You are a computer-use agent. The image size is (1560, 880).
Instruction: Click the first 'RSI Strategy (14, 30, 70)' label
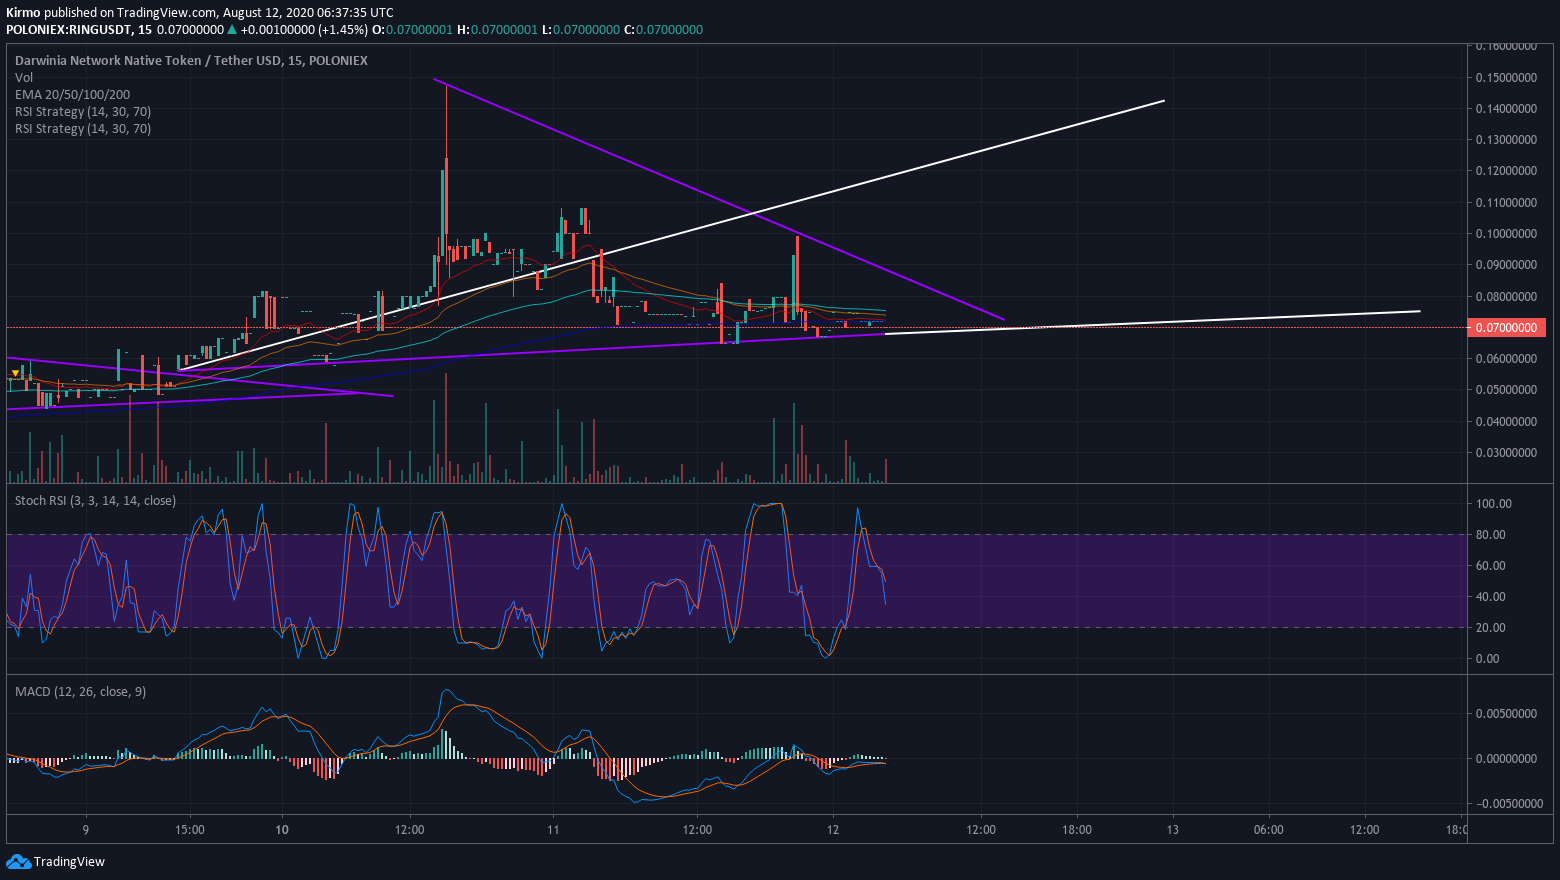[x=83, y=111]
